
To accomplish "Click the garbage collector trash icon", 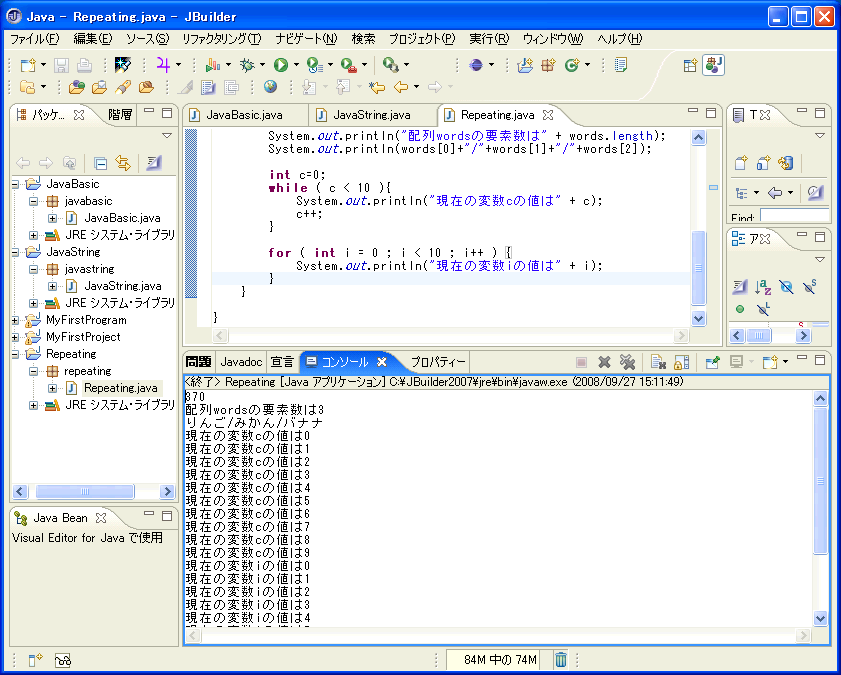I will pos(561,659).
